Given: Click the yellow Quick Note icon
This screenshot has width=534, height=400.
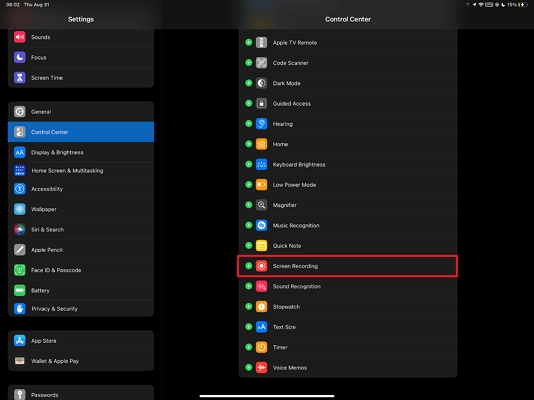Looking at the screenshot, I should click(x=261, y=245).
